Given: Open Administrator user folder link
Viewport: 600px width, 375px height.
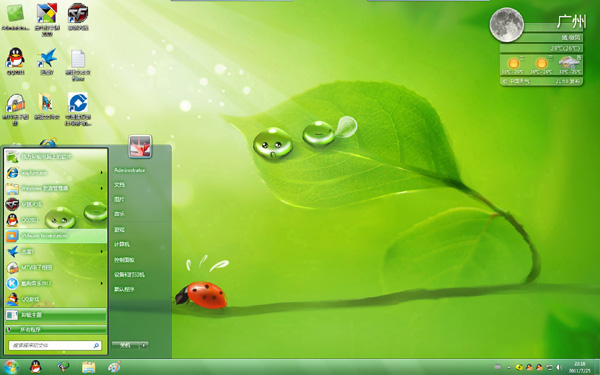Looking at the screenshot, I should [x=130, y=170].
